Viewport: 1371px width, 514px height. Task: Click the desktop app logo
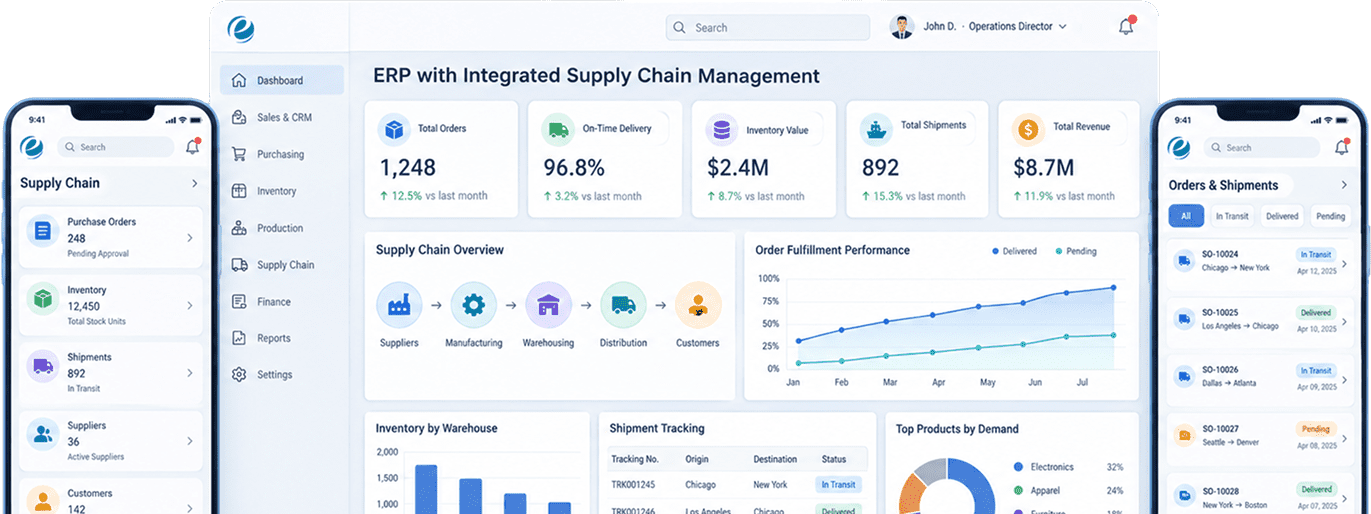(241, 29)
